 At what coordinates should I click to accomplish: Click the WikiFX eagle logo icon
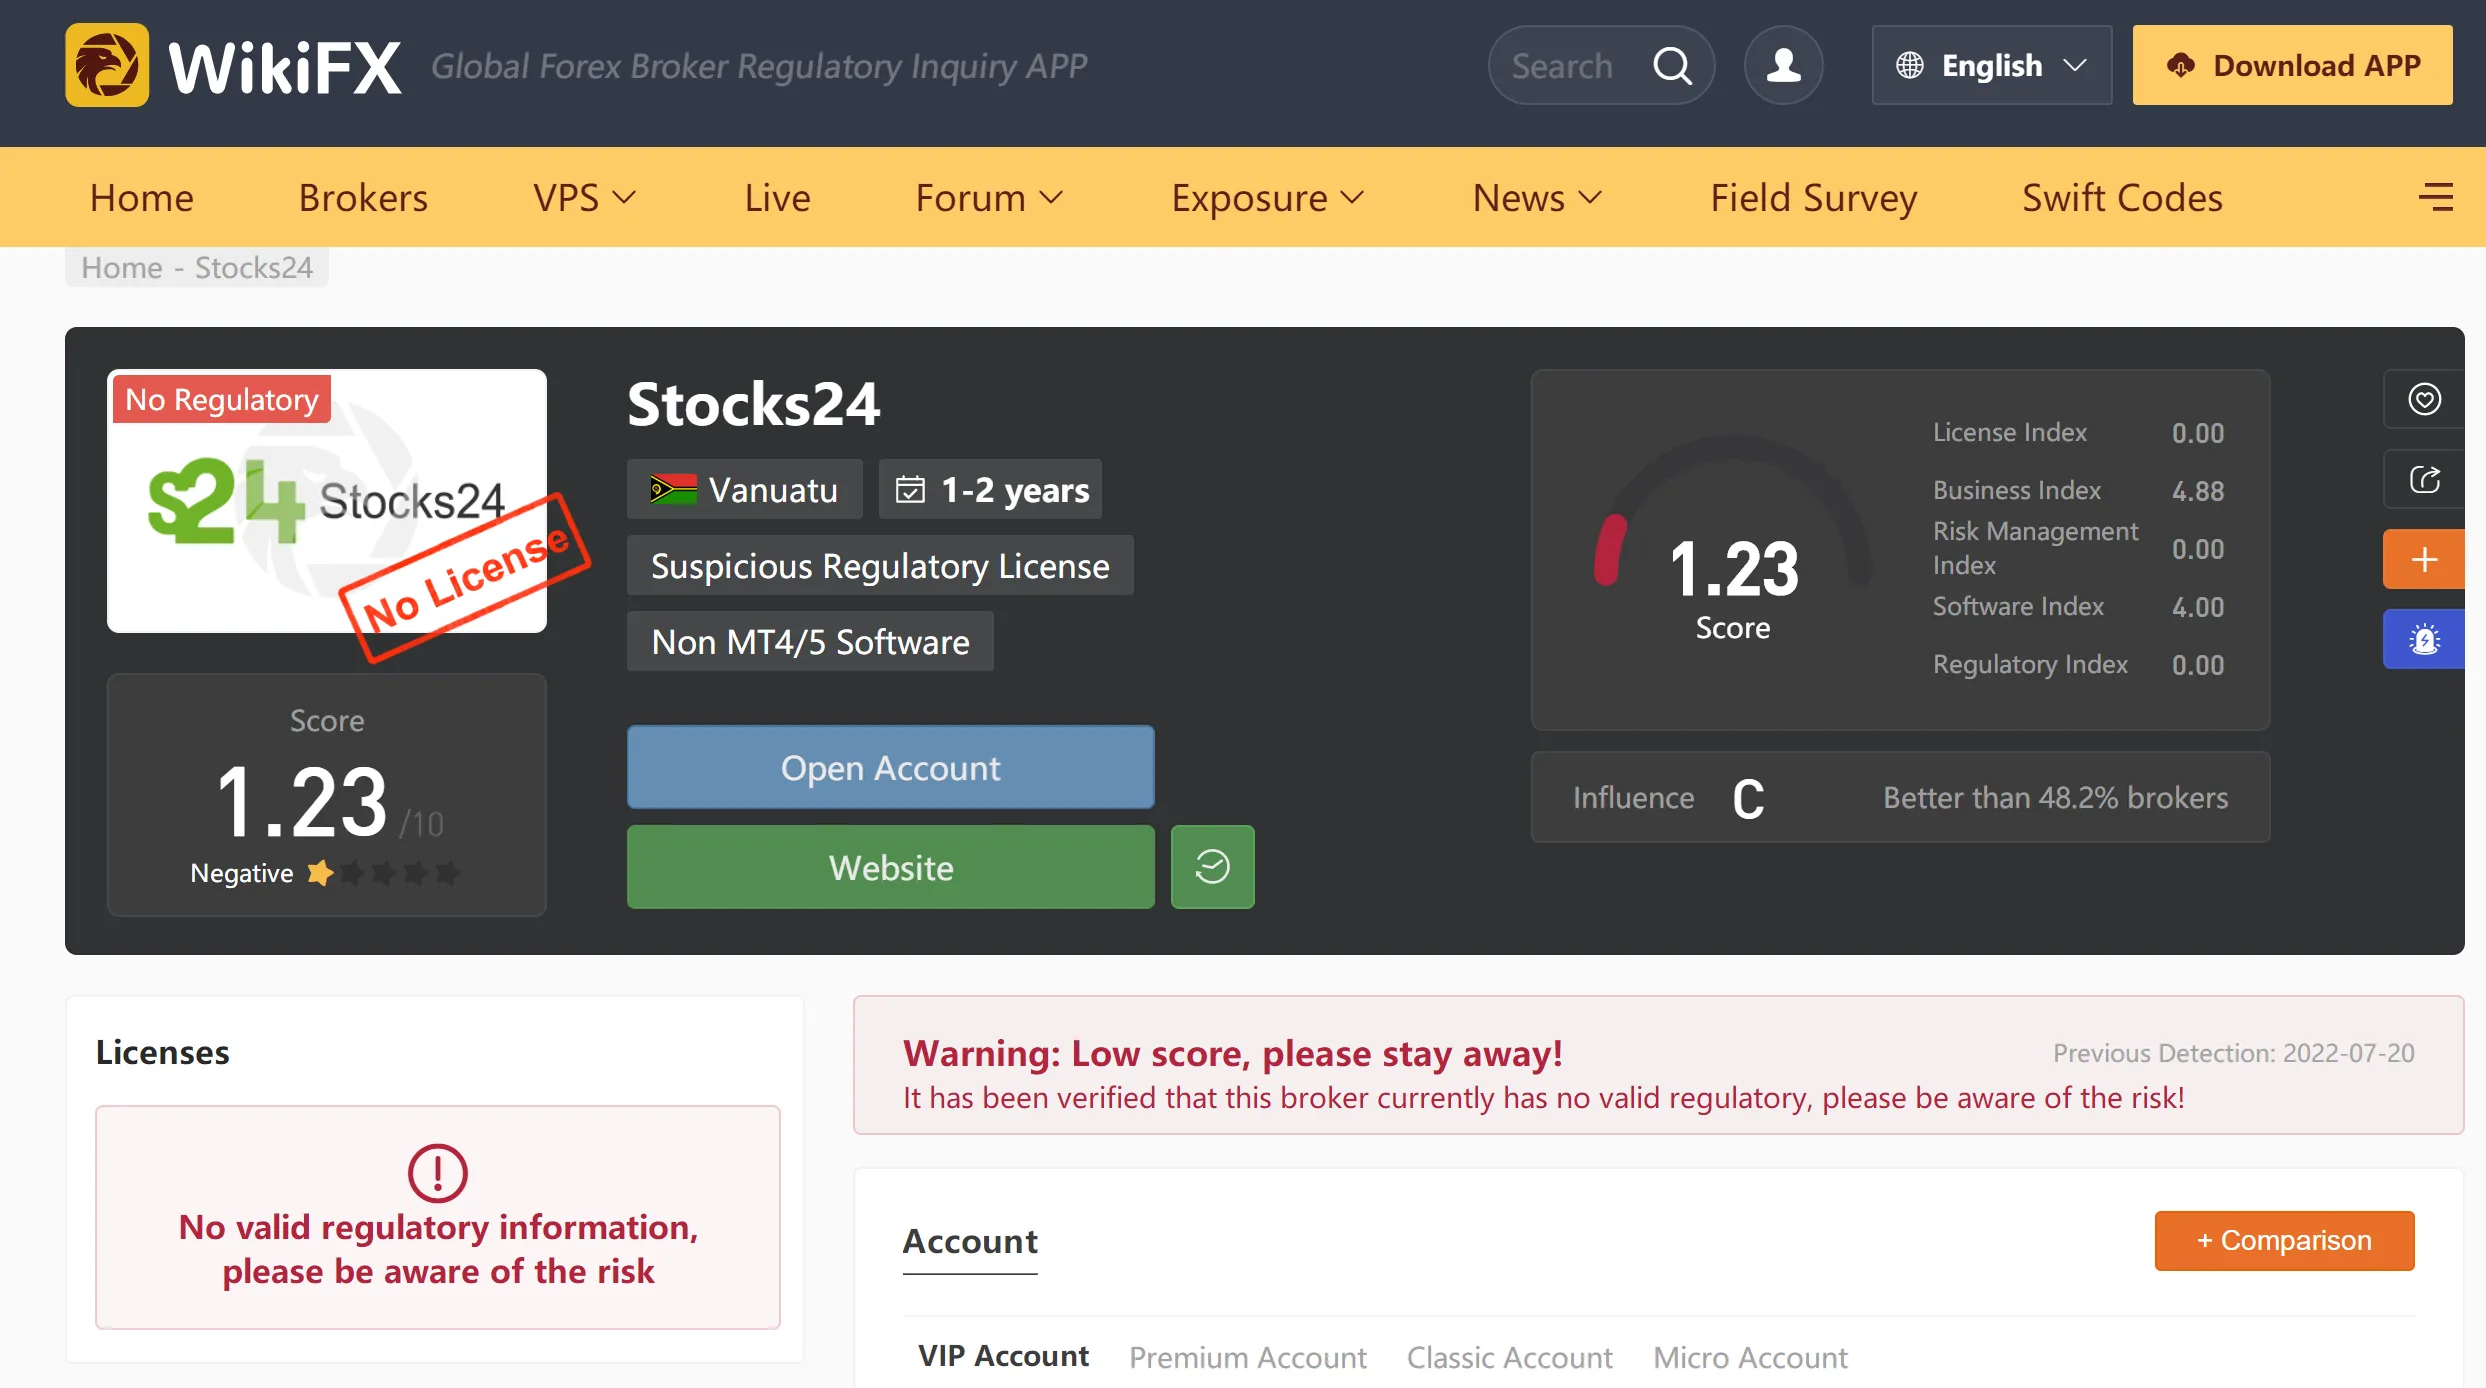[107, 65]
